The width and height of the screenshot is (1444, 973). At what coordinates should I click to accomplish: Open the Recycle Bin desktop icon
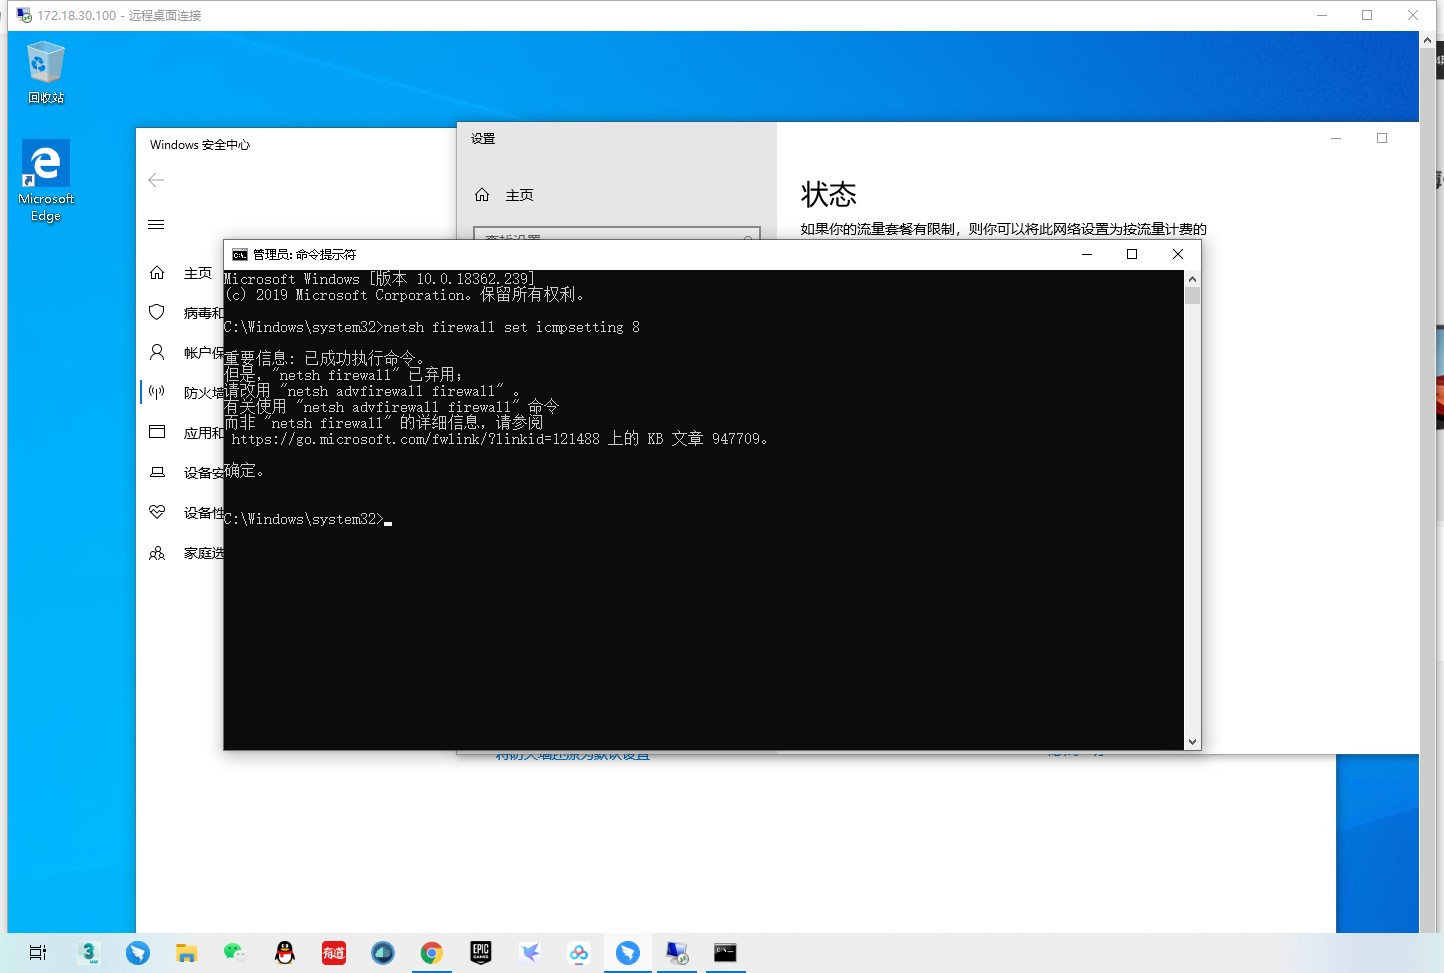pos(46,72)
